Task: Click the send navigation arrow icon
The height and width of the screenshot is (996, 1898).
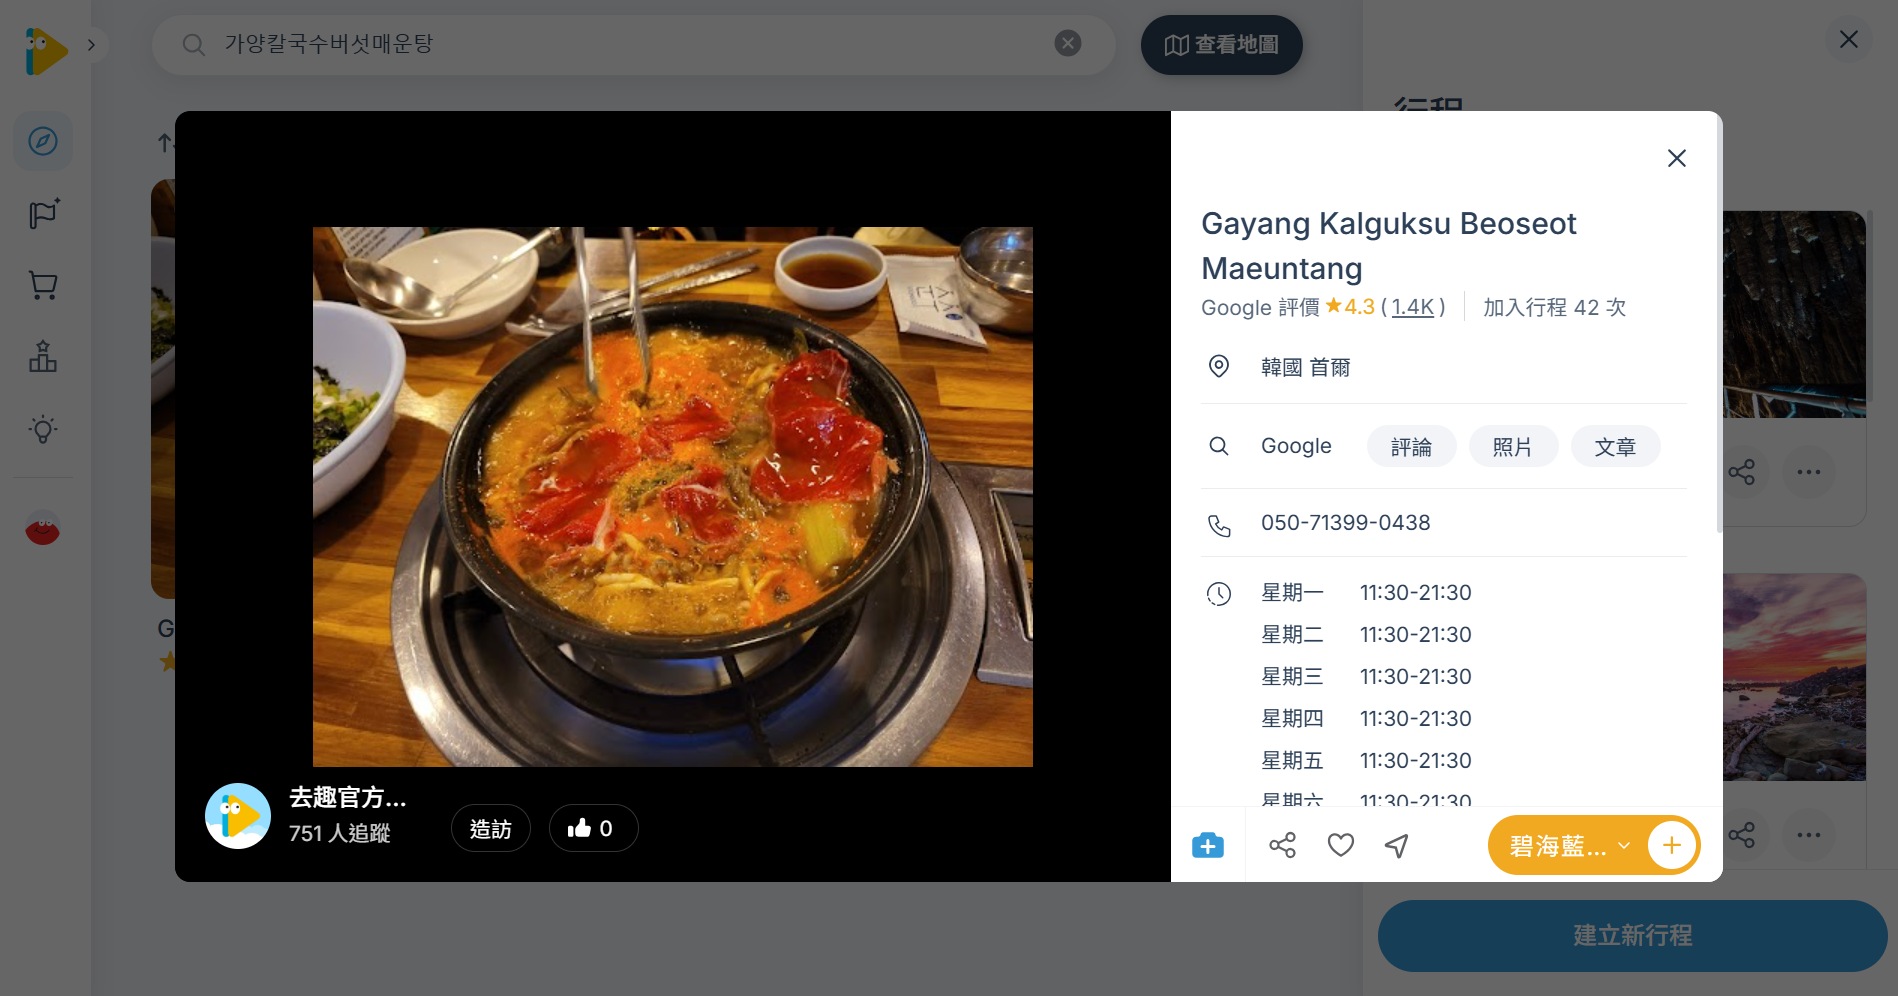Action: click(1396, 845)
